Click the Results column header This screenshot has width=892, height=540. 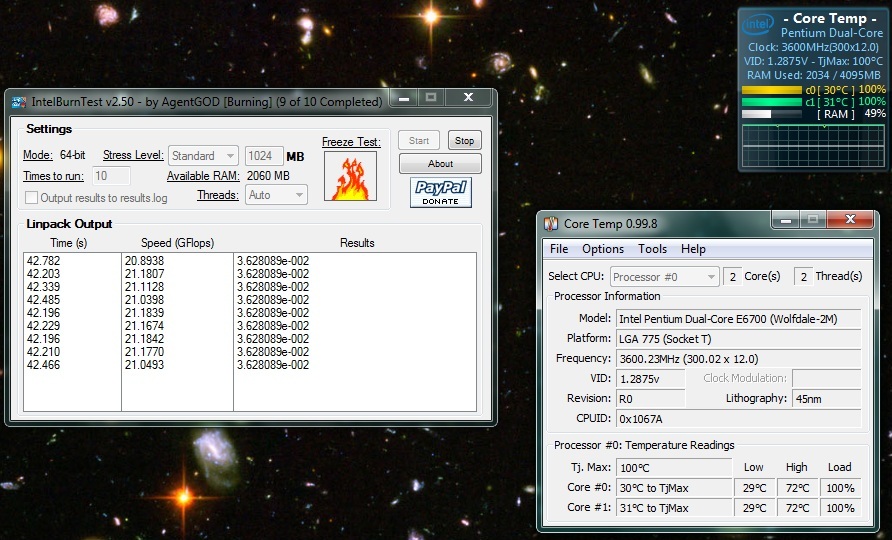click(357, 243)
